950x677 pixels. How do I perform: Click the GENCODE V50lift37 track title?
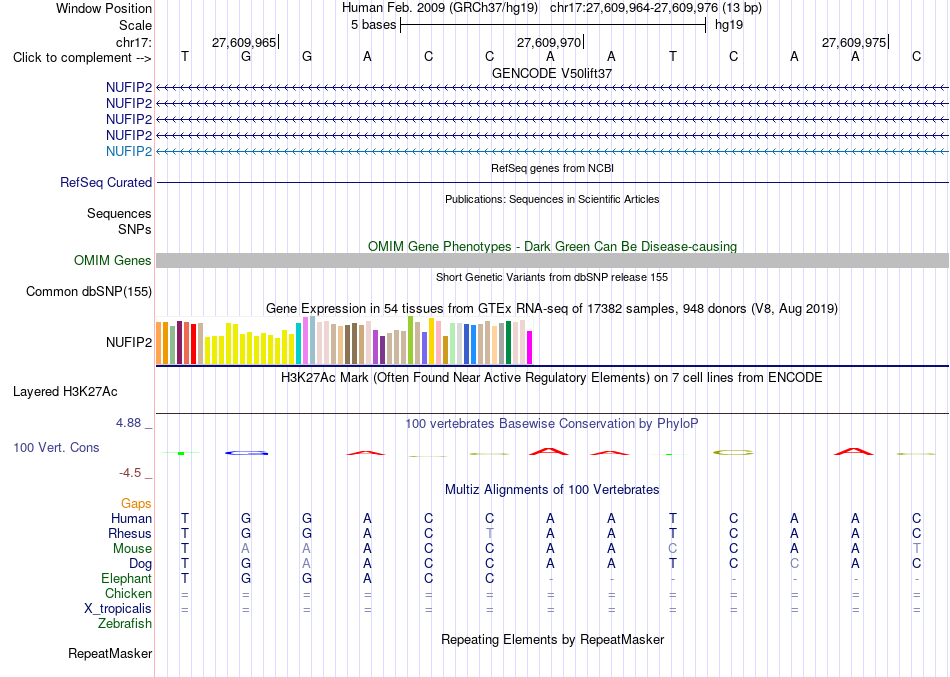point(552,73)
